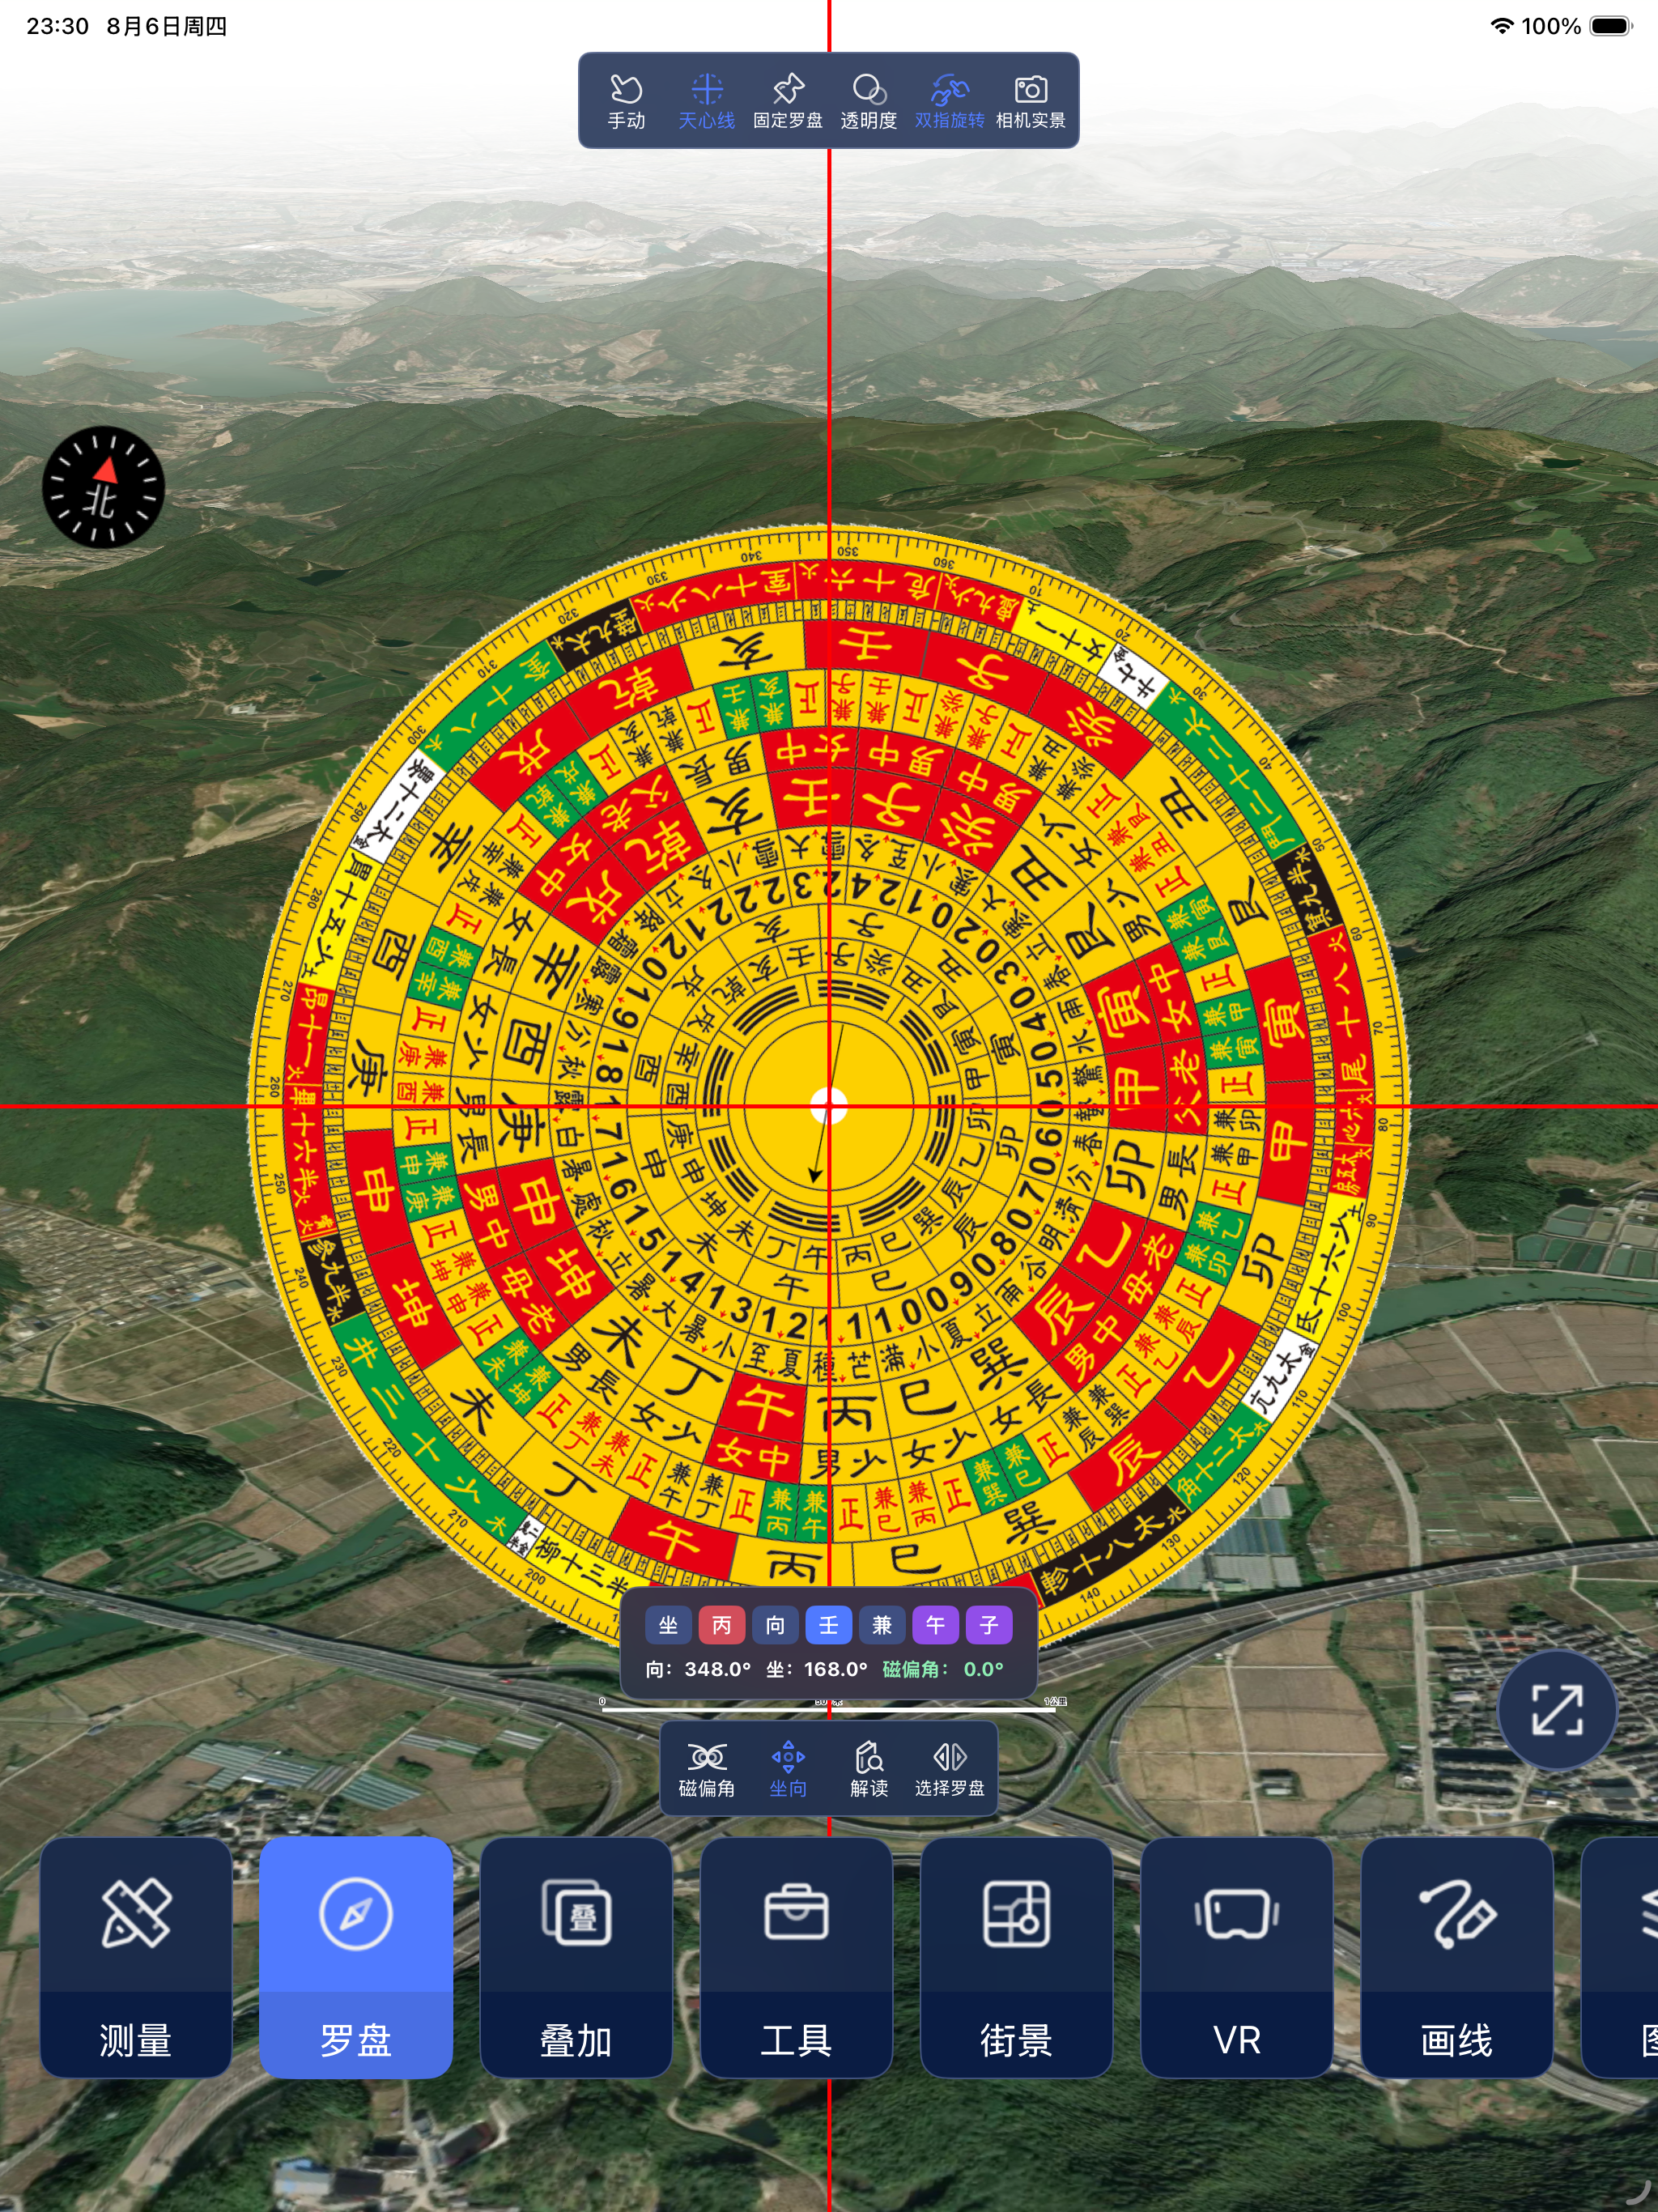Tap the 向: 348.0° value

tap(698, 1669)
